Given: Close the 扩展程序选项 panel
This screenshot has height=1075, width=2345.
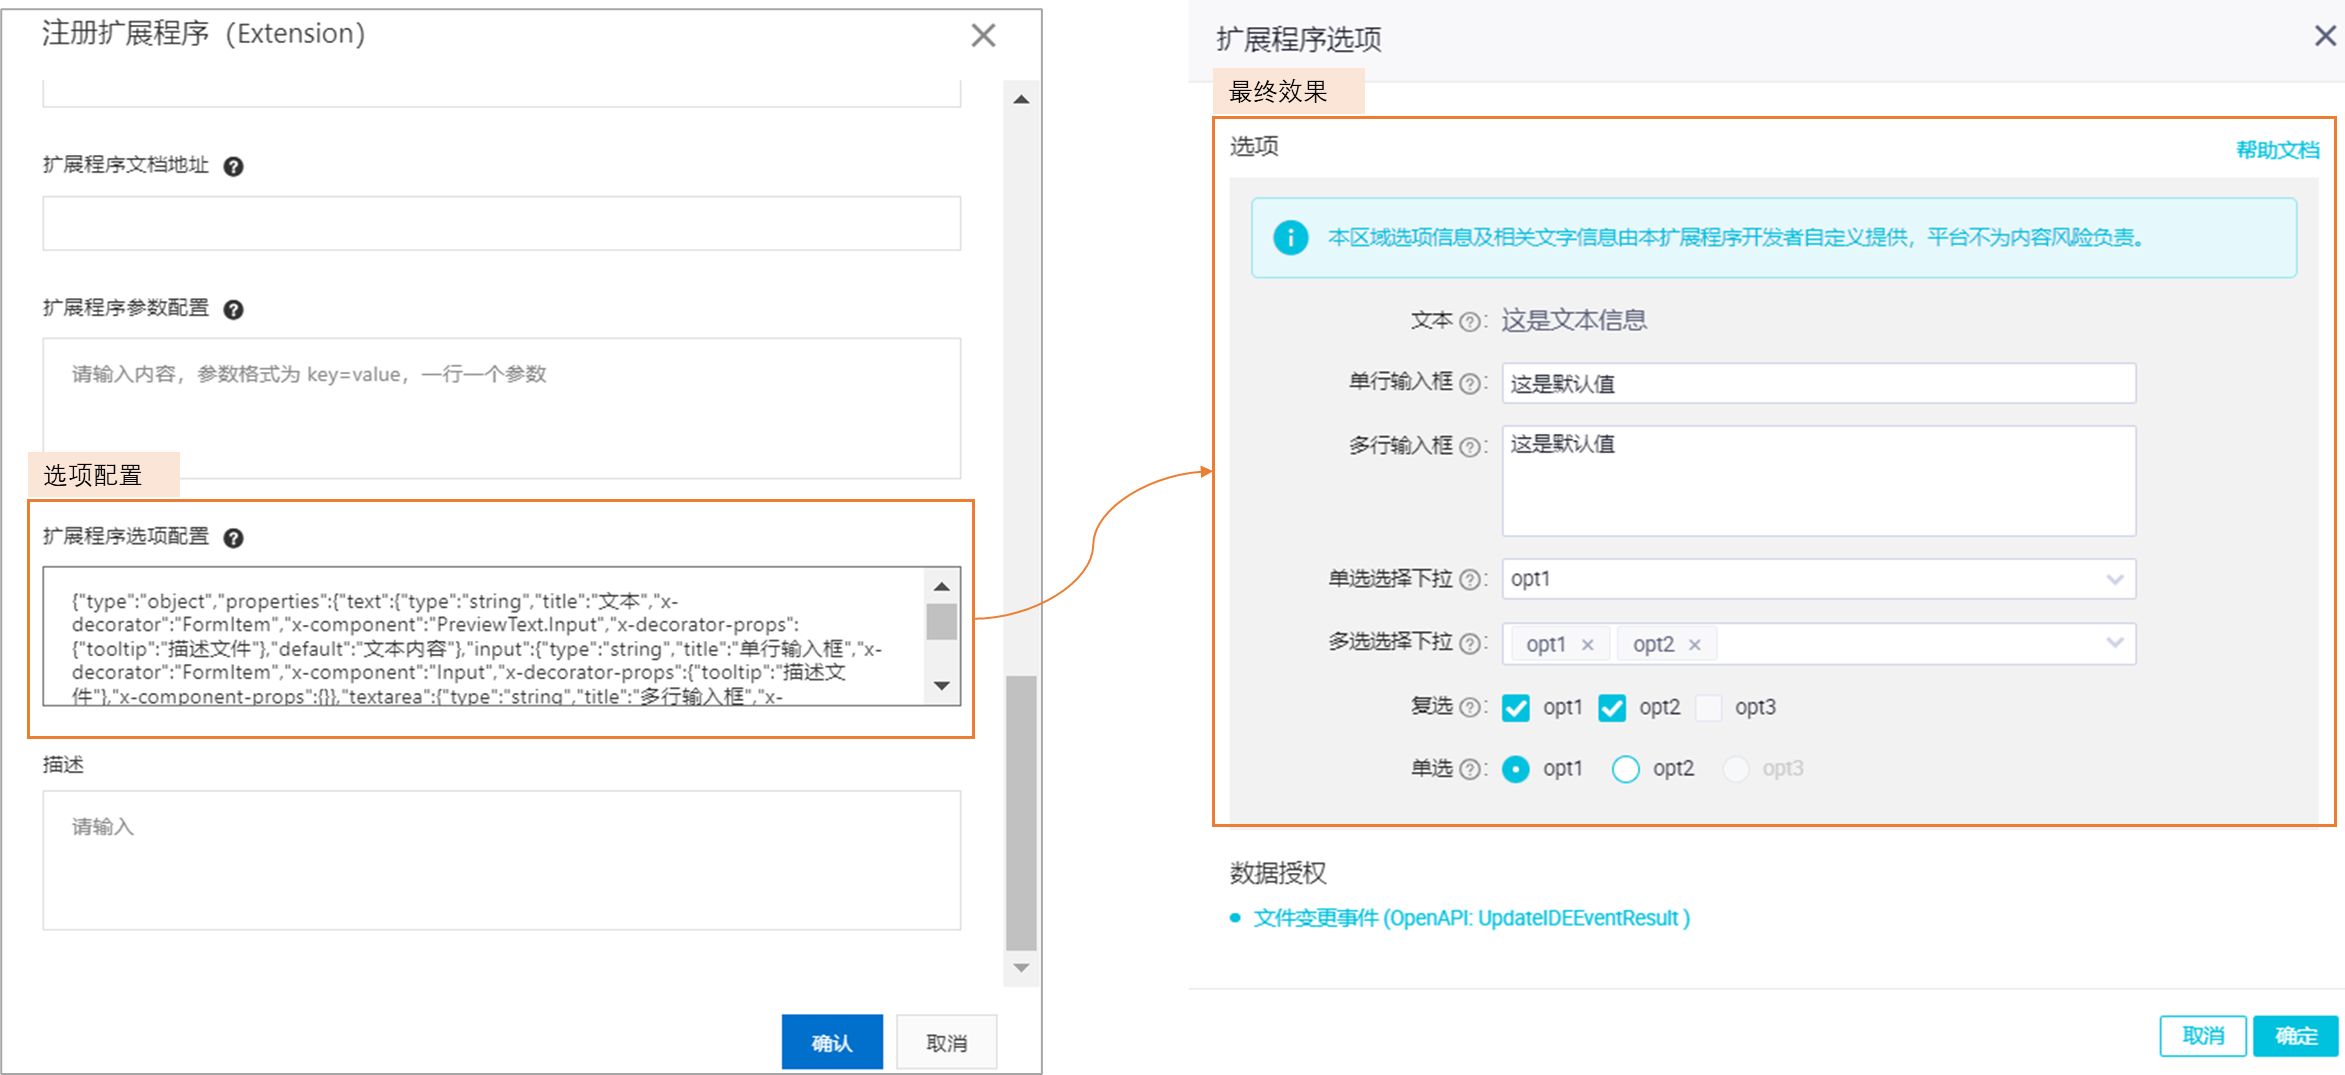Looking at the screenshot, I should tap(2325, 36).
